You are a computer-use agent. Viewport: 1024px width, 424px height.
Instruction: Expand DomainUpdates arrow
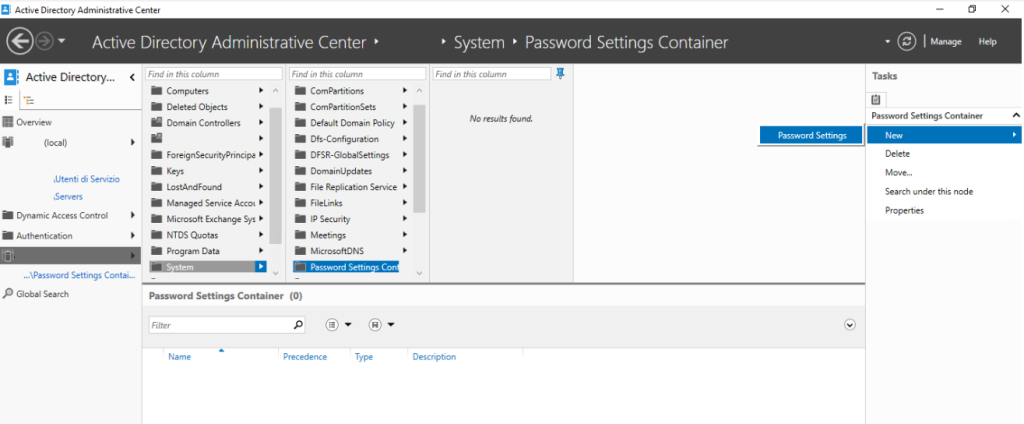coord(405,171)
